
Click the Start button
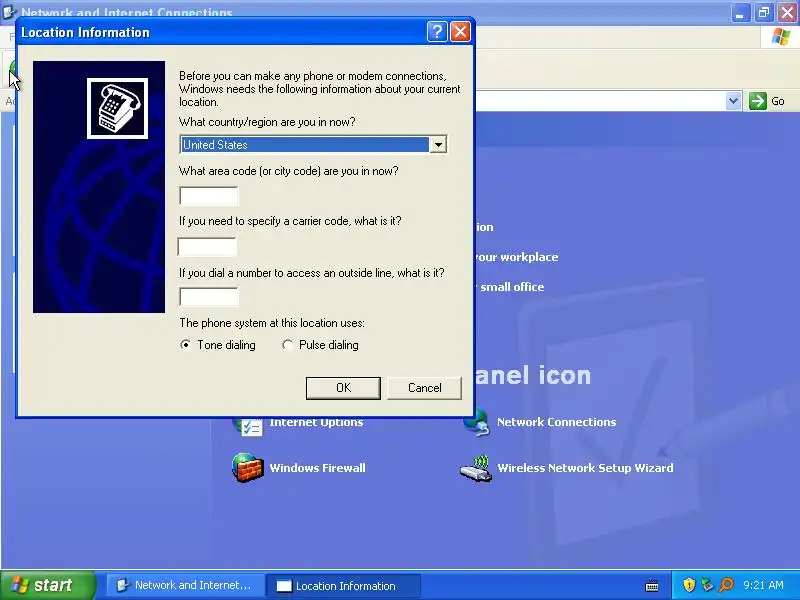click(47, 585)
